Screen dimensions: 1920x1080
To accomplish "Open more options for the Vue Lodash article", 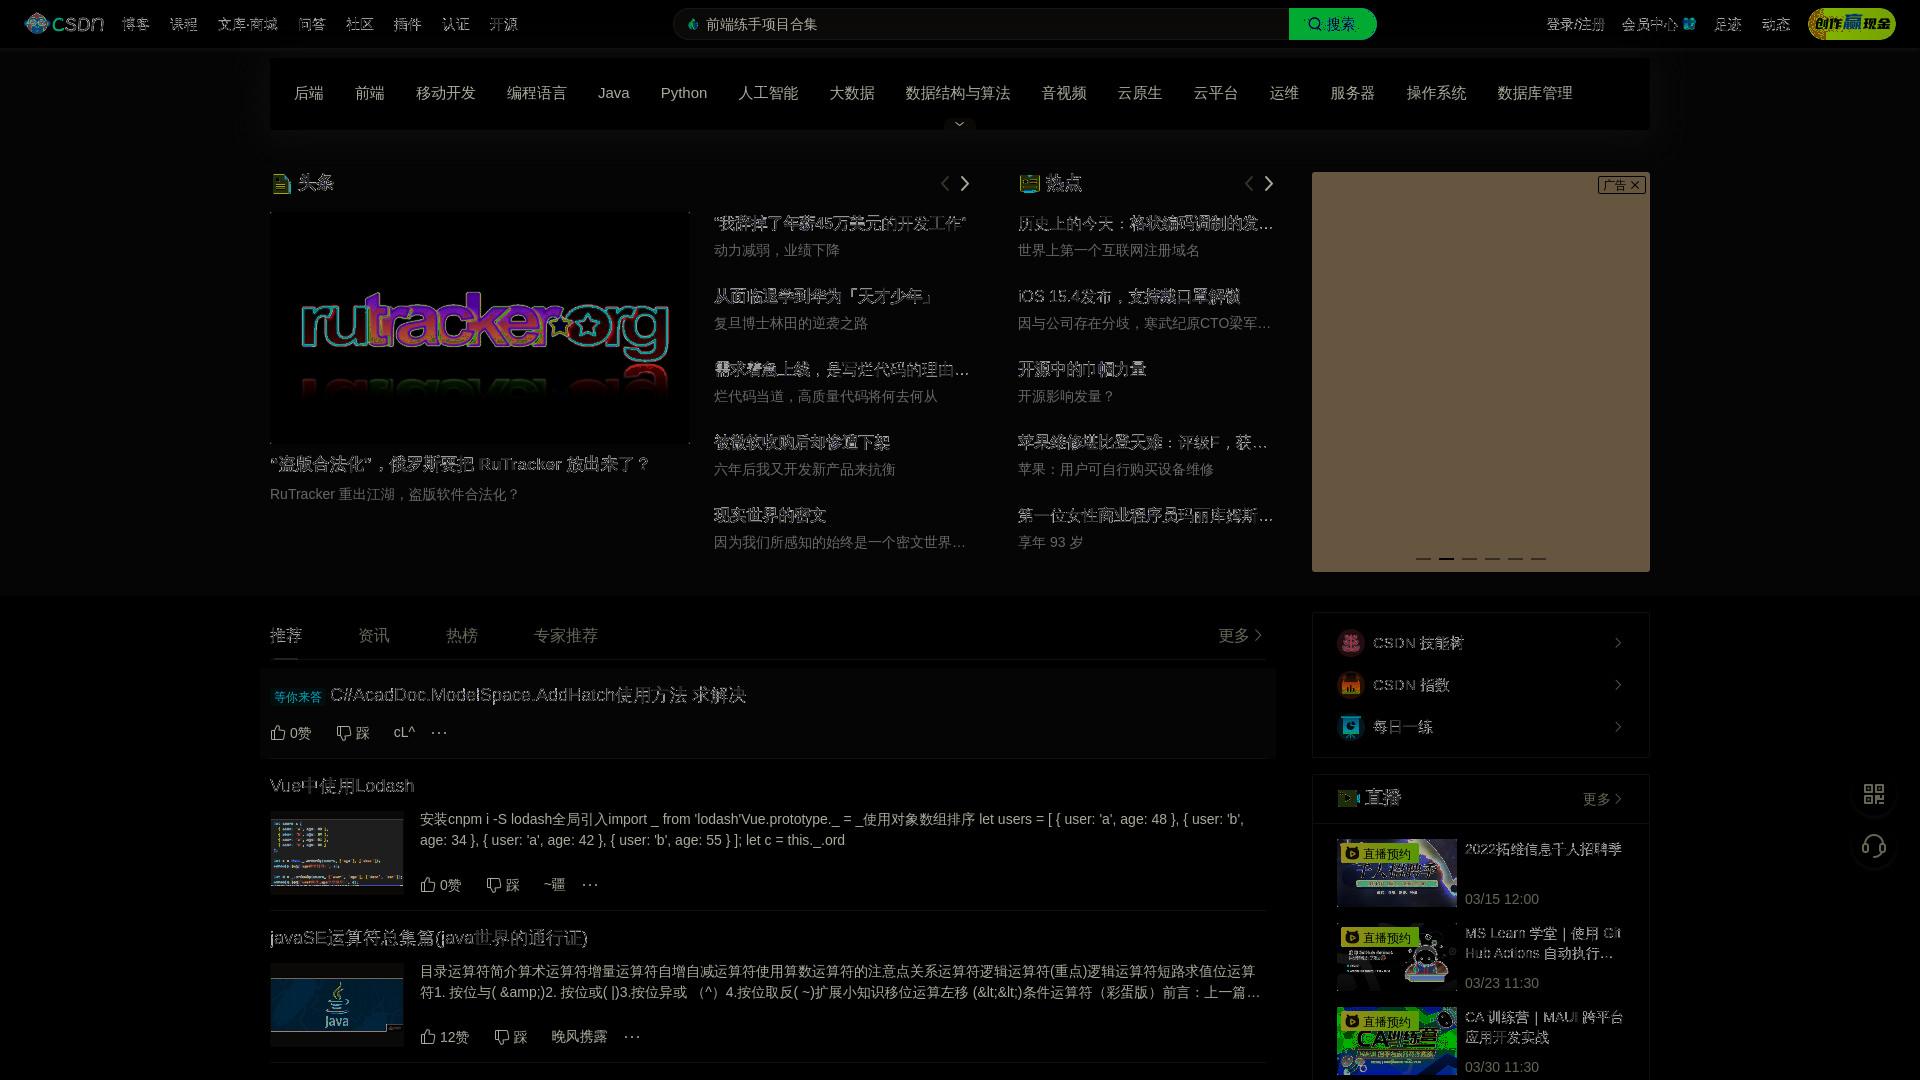I will pos(590,885).
